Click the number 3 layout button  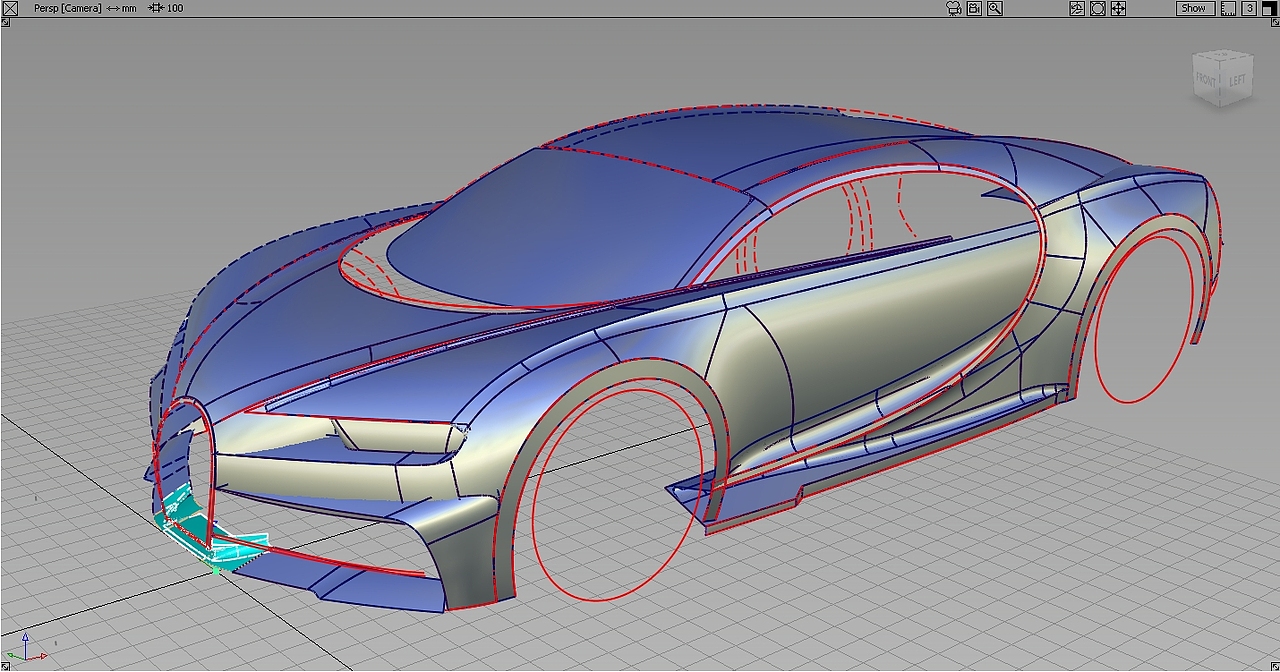pyautogui.click(x=1250, y=8)
